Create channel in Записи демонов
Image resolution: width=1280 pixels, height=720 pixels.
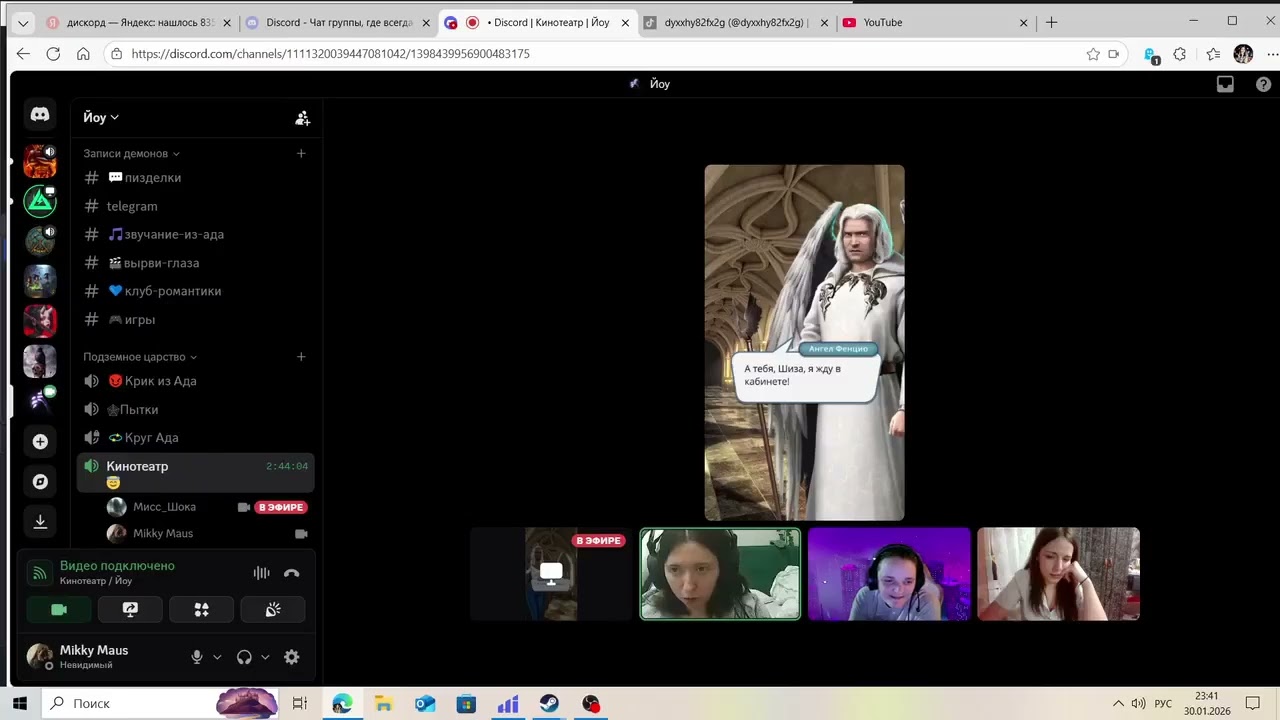pos(301,153)
